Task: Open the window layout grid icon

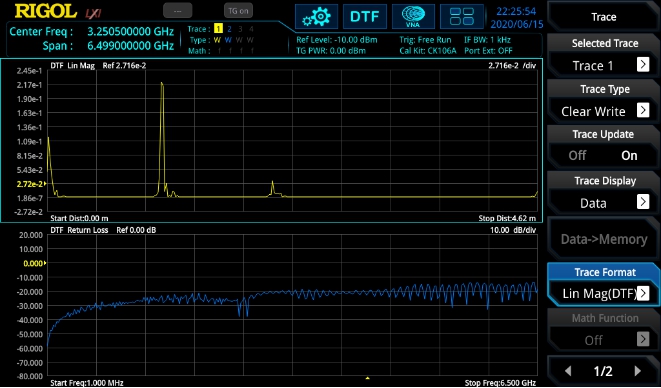Action: (462, 17)
